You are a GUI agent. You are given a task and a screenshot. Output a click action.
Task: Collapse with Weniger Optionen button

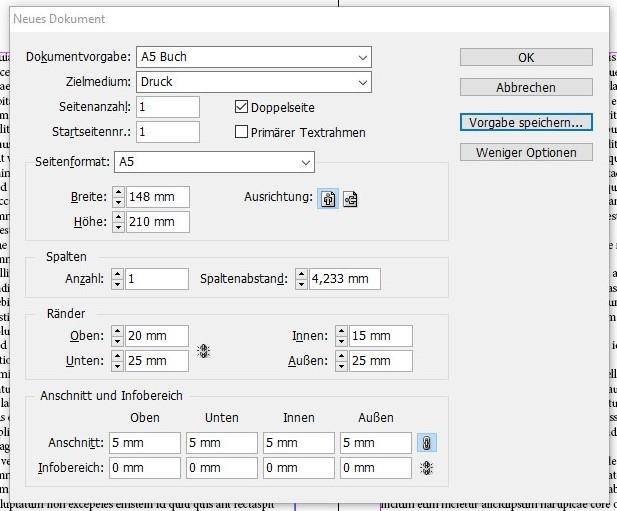526,152
